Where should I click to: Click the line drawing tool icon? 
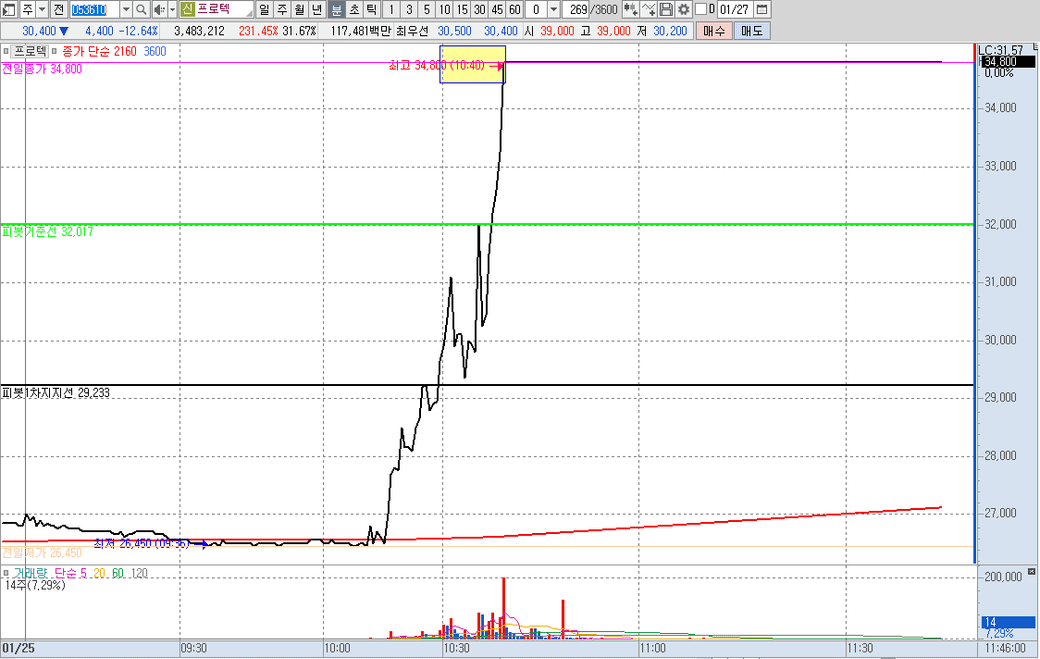tap(649, 9)
